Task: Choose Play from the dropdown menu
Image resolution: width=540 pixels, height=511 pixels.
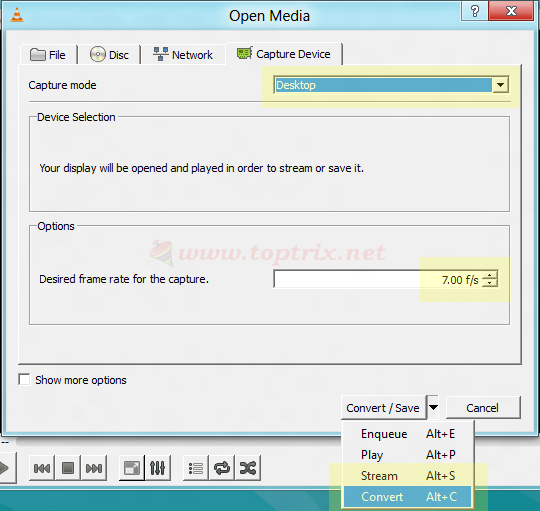Action: pos(408,455)
